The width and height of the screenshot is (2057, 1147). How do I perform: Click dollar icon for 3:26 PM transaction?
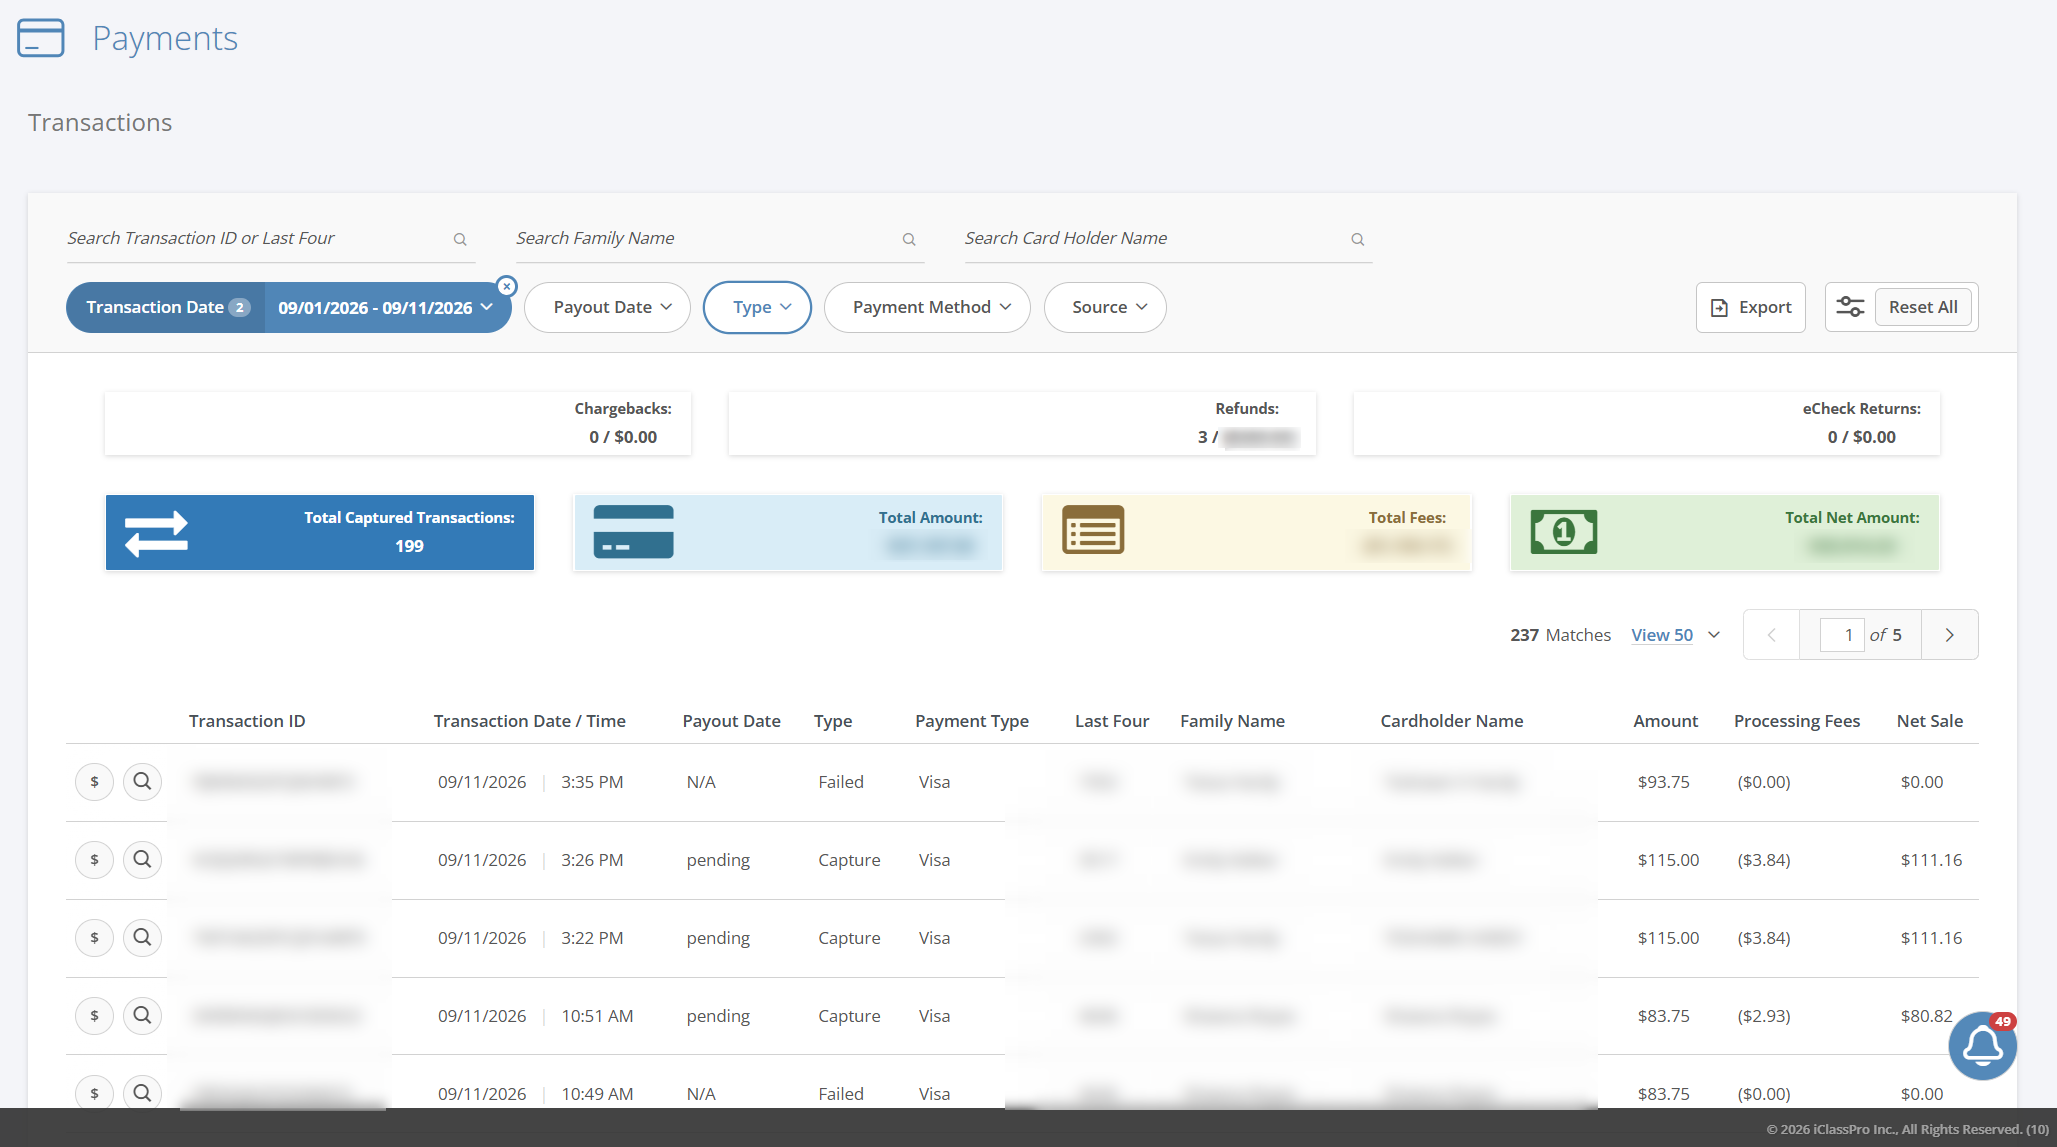pos(95,860)
